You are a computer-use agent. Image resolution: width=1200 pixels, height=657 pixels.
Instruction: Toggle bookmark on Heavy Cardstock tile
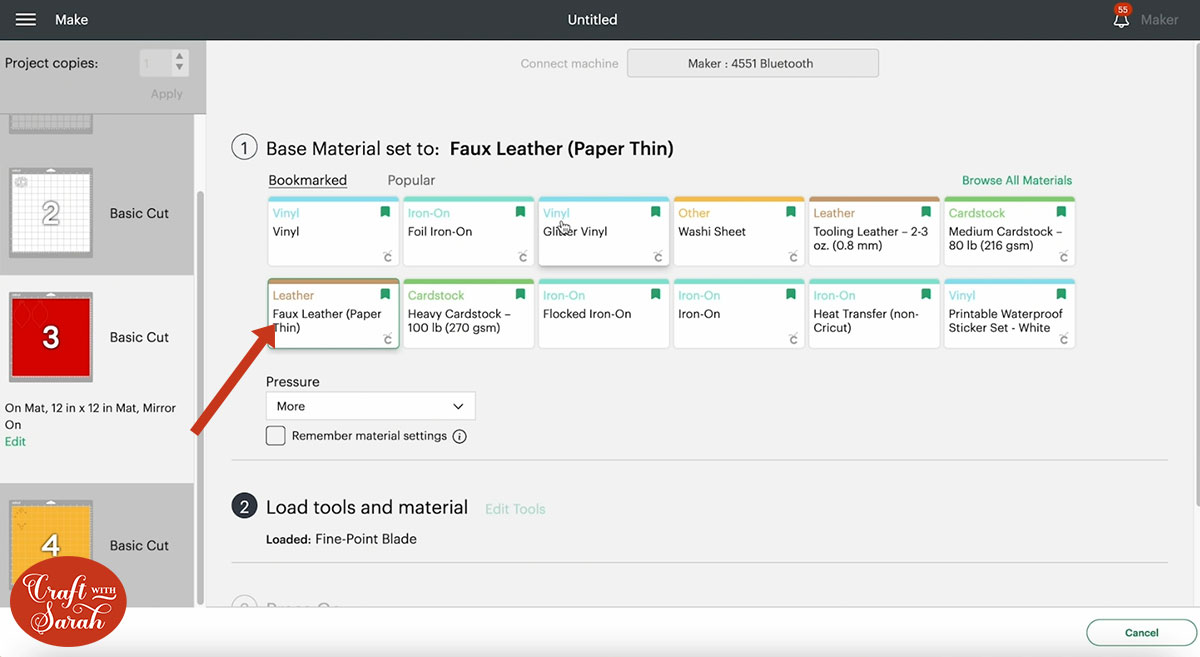coord(521,295)
